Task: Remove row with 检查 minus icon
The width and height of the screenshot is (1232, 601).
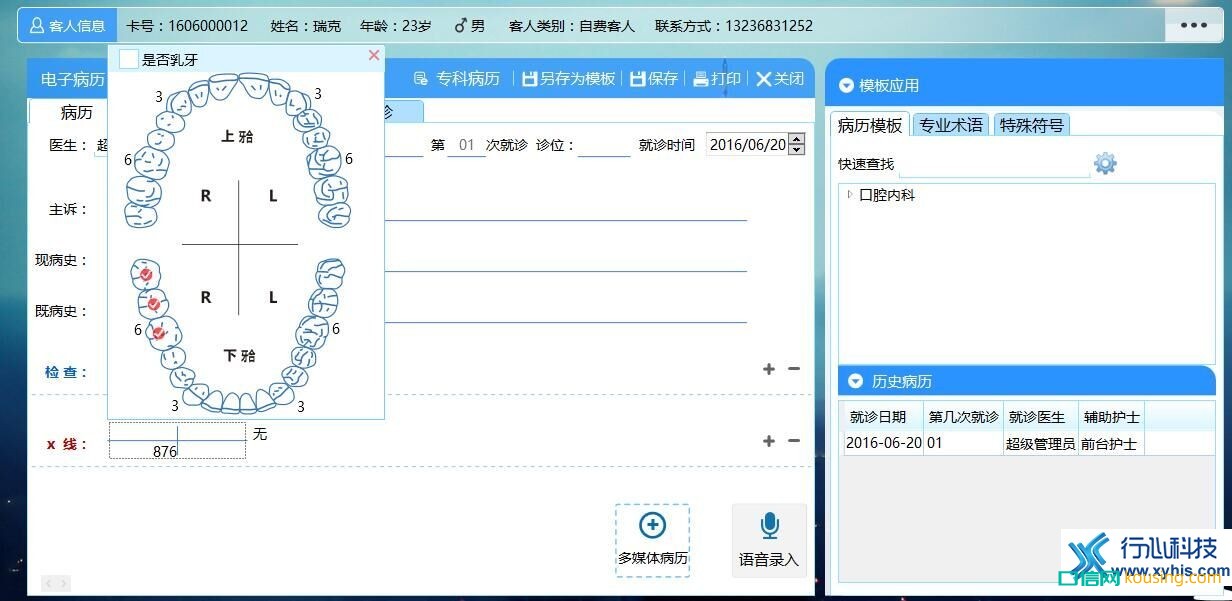Action: (x=794, y=369)
